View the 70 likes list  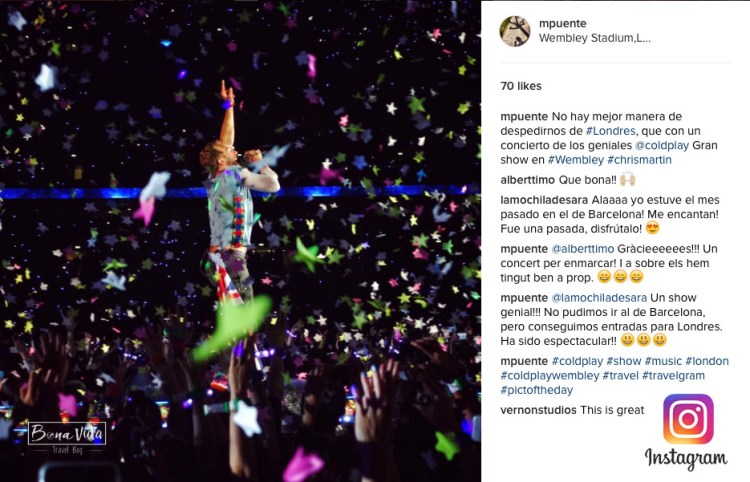pos(520,87)
